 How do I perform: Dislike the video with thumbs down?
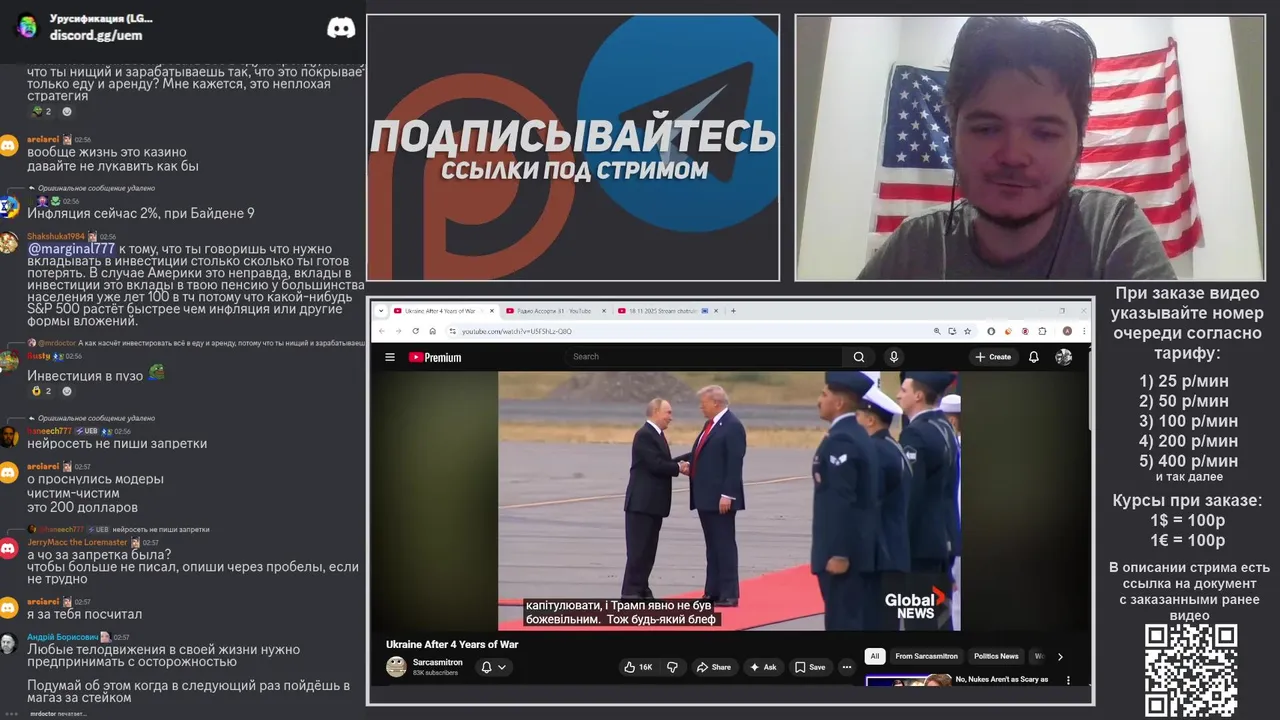click(672, 667)
